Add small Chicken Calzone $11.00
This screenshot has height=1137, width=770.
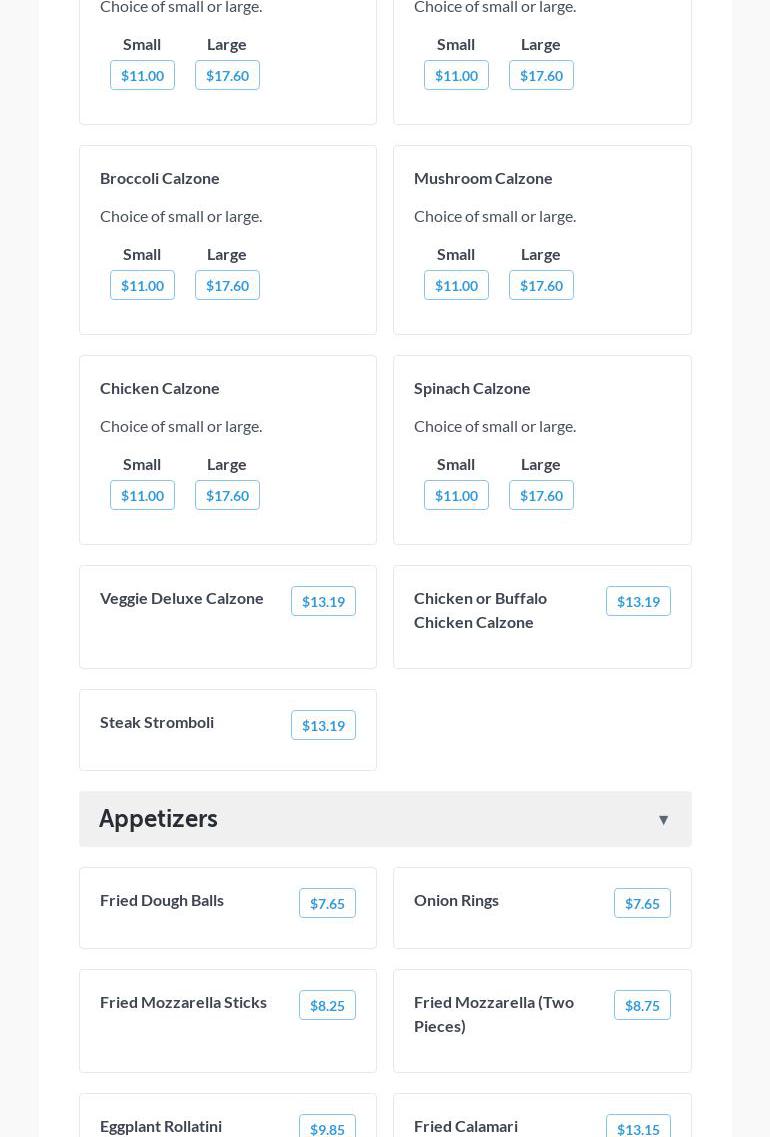pos(142,496)
